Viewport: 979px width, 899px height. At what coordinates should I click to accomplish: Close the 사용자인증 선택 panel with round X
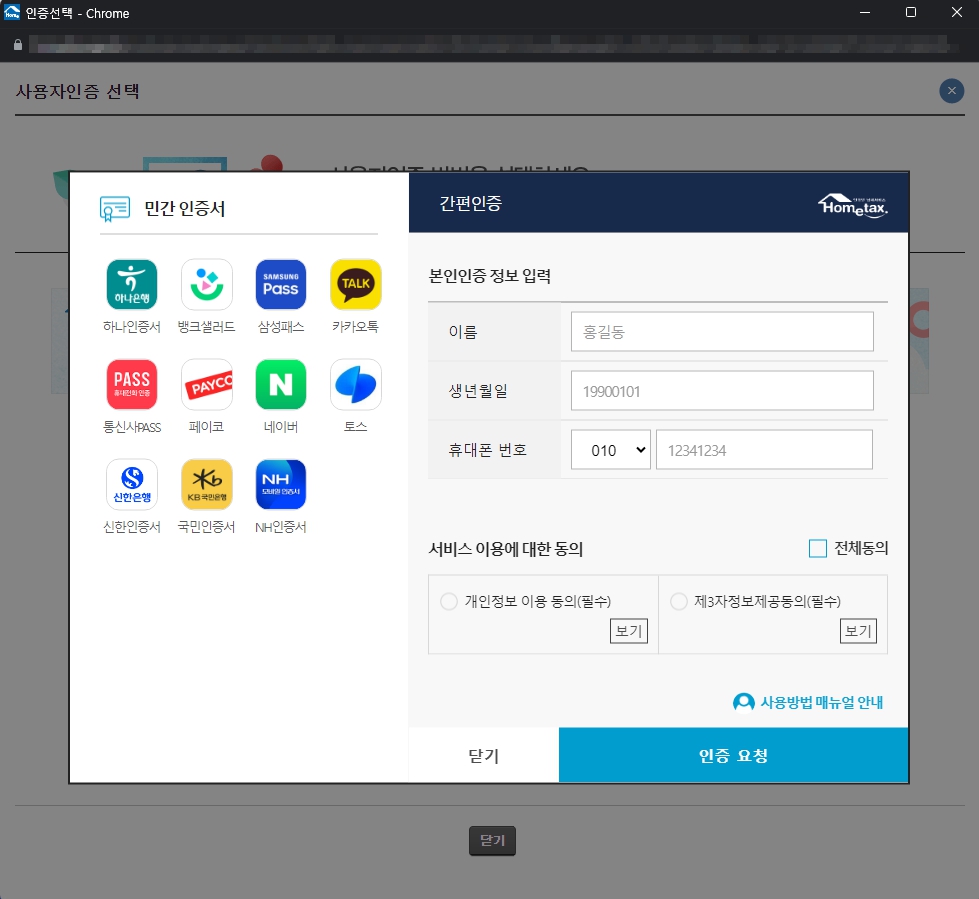coord(952,91)
